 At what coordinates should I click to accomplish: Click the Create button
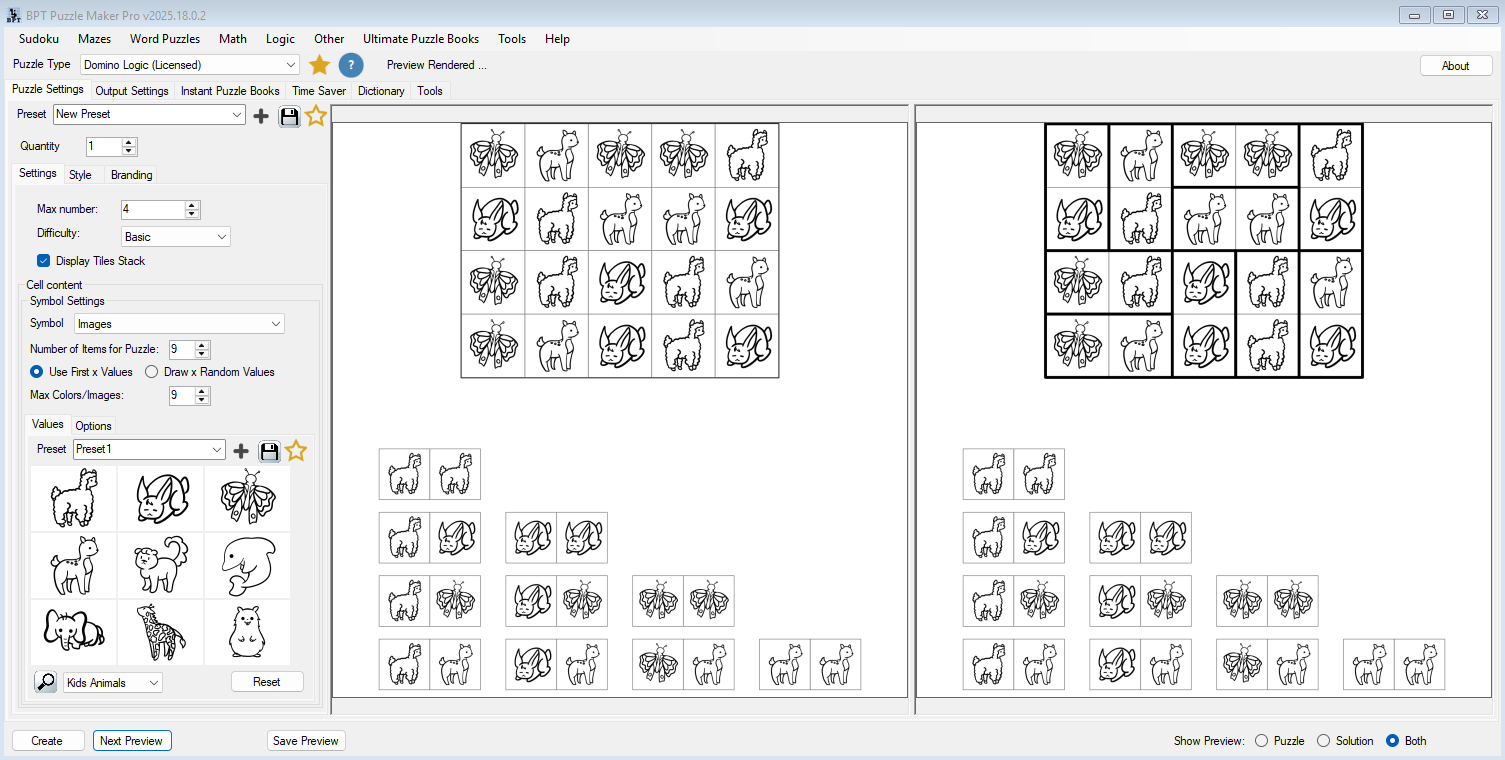tap(47, 740)
